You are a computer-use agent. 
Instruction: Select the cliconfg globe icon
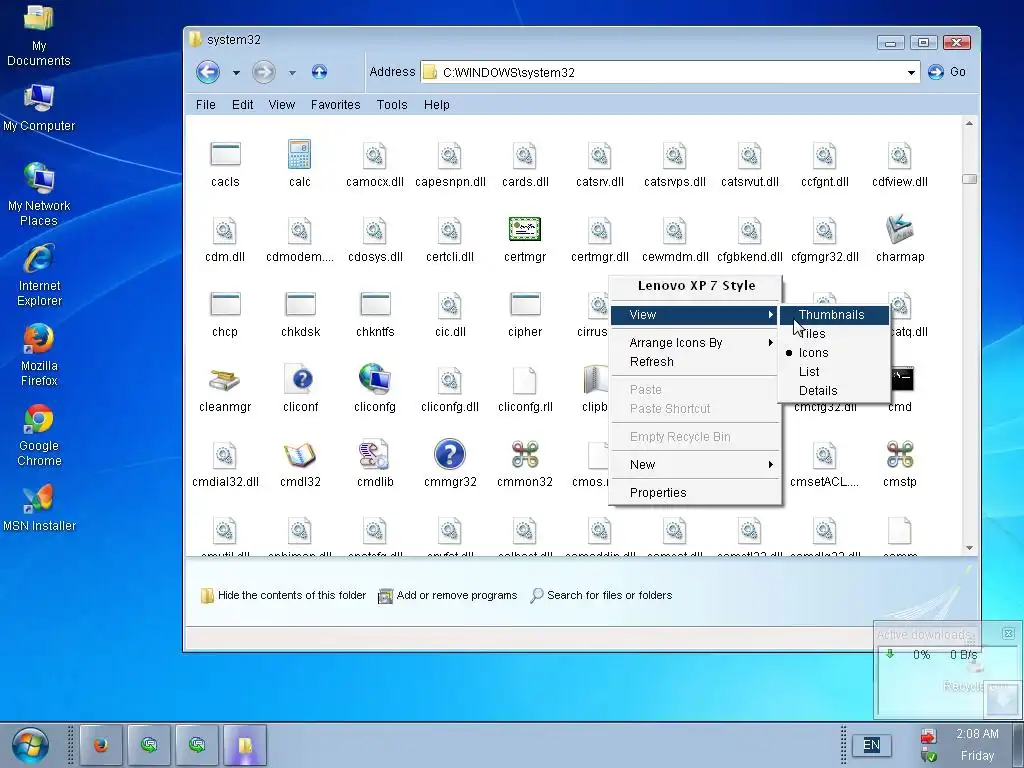coord(375,379)
